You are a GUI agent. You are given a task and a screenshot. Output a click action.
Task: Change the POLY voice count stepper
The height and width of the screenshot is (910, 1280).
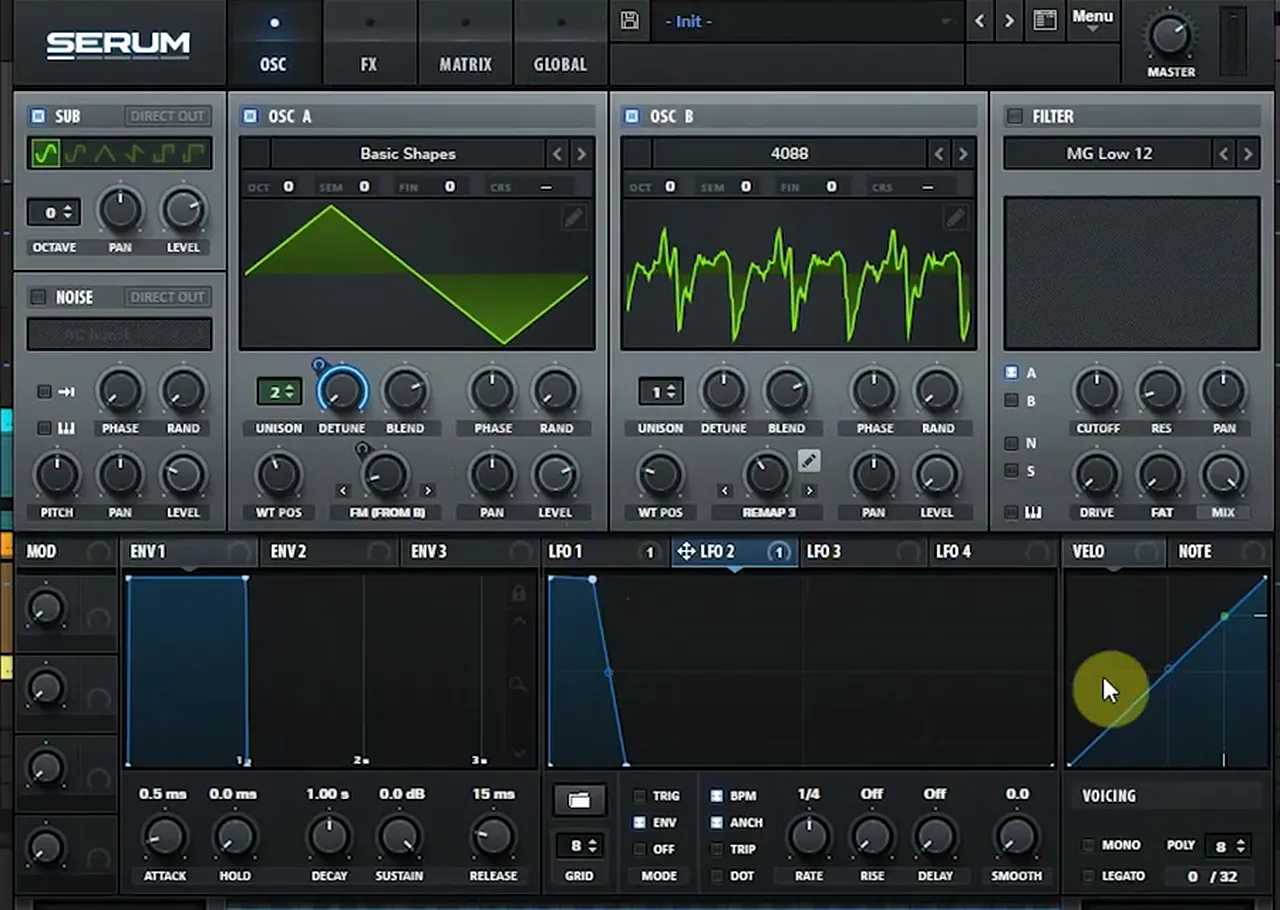tap(1228, 846)
